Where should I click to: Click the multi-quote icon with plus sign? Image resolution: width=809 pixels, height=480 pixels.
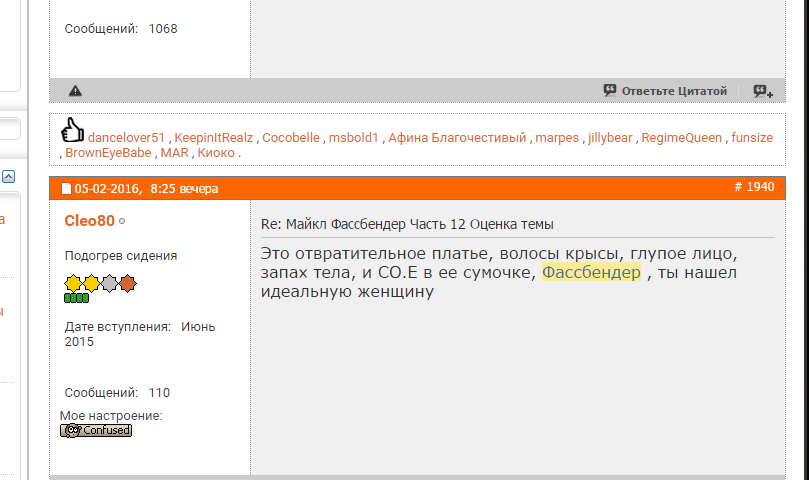762,91
